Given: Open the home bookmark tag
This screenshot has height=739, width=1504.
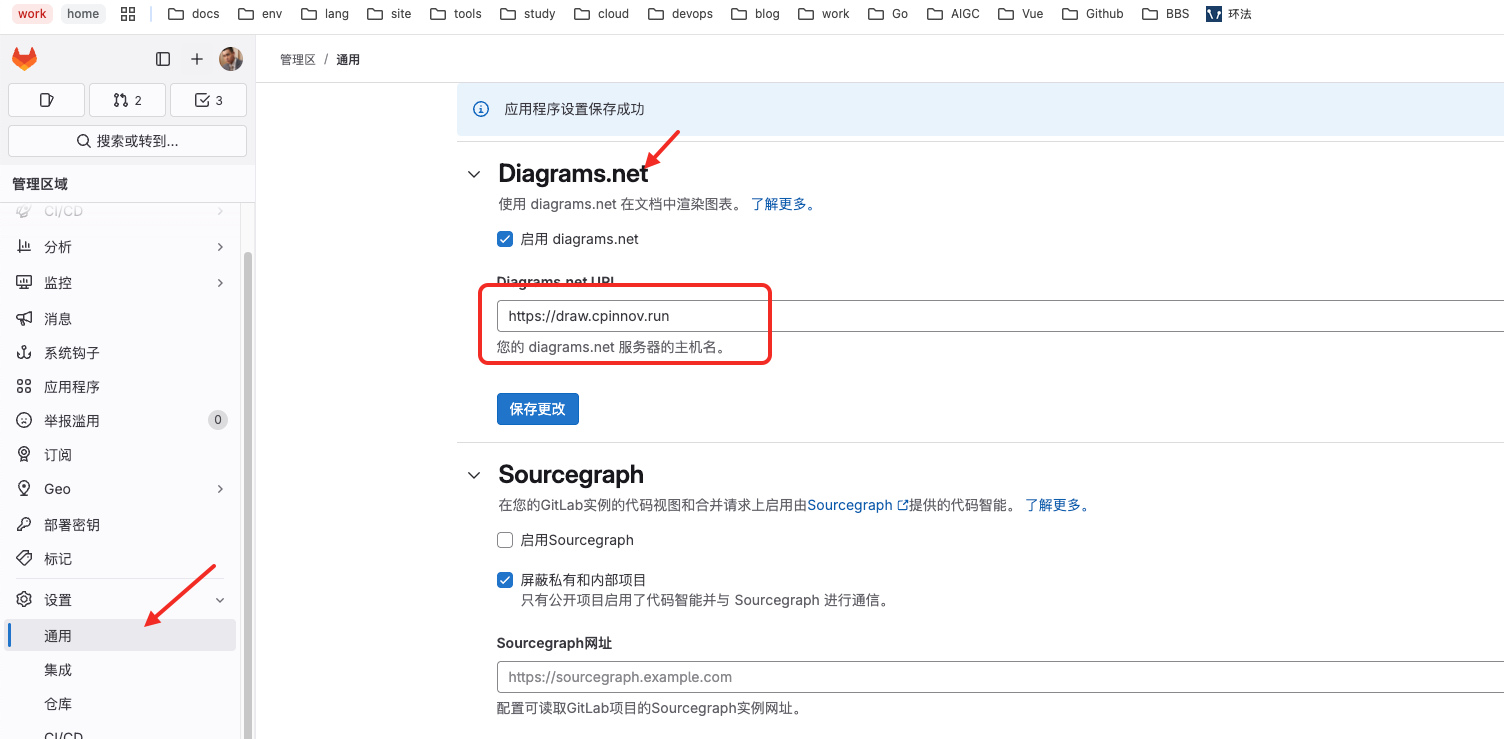Looking at the screenshot, I should tap(83, 14).
